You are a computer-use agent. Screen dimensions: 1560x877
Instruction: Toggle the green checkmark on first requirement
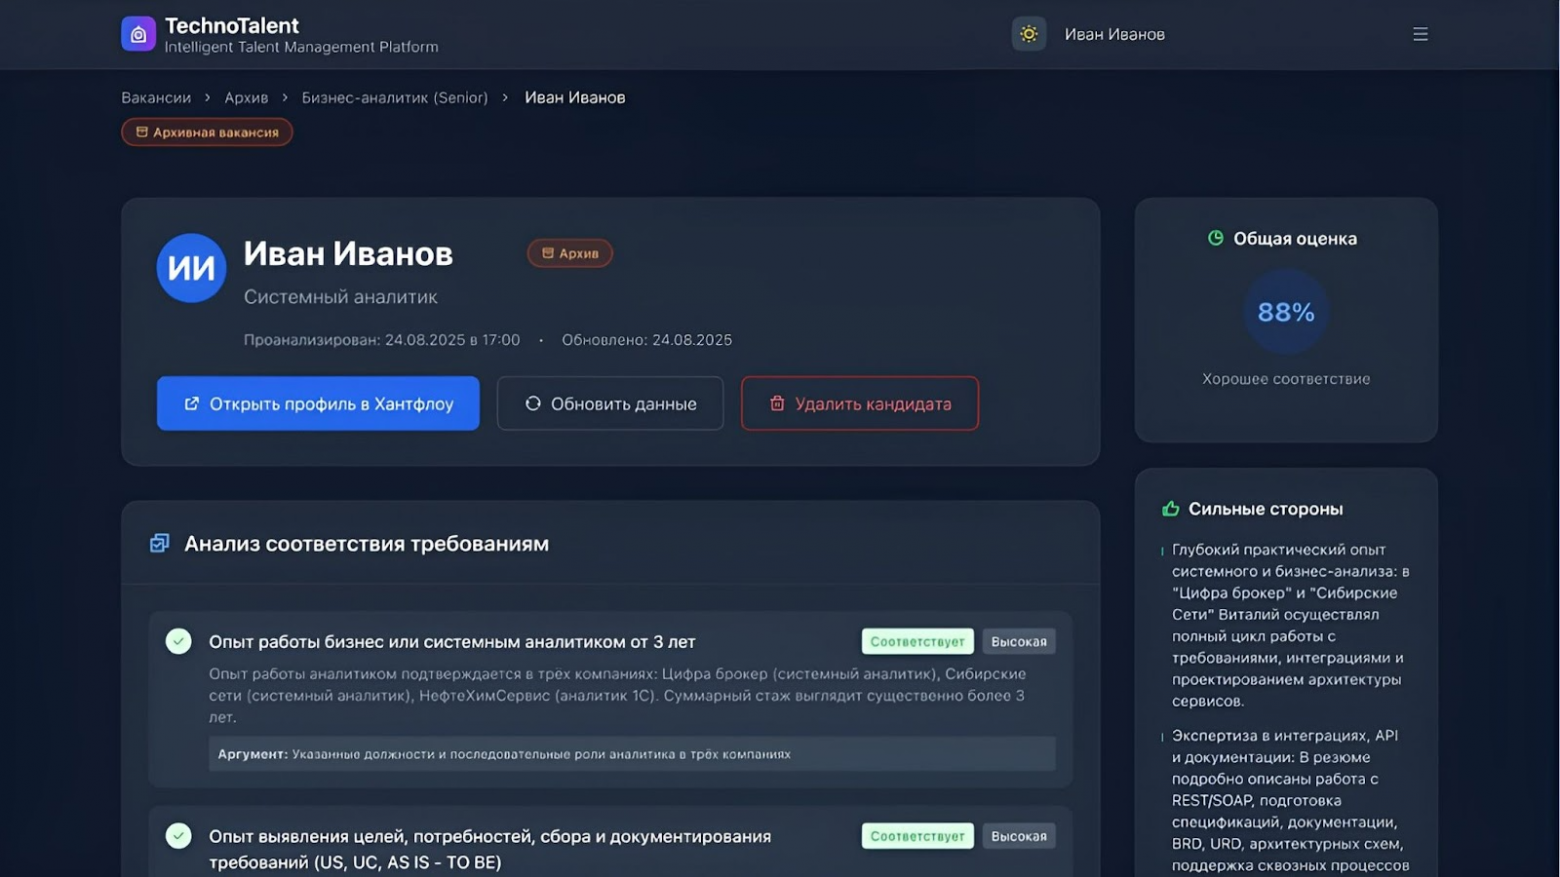pyautogui.click(x=178, y=640)
